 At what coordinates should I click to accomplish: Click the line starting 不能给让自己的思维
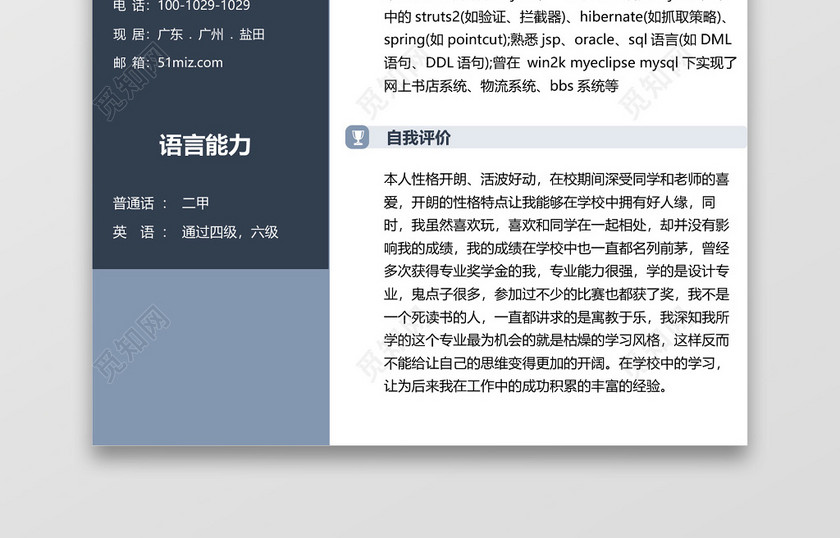[x=554, y=363]
